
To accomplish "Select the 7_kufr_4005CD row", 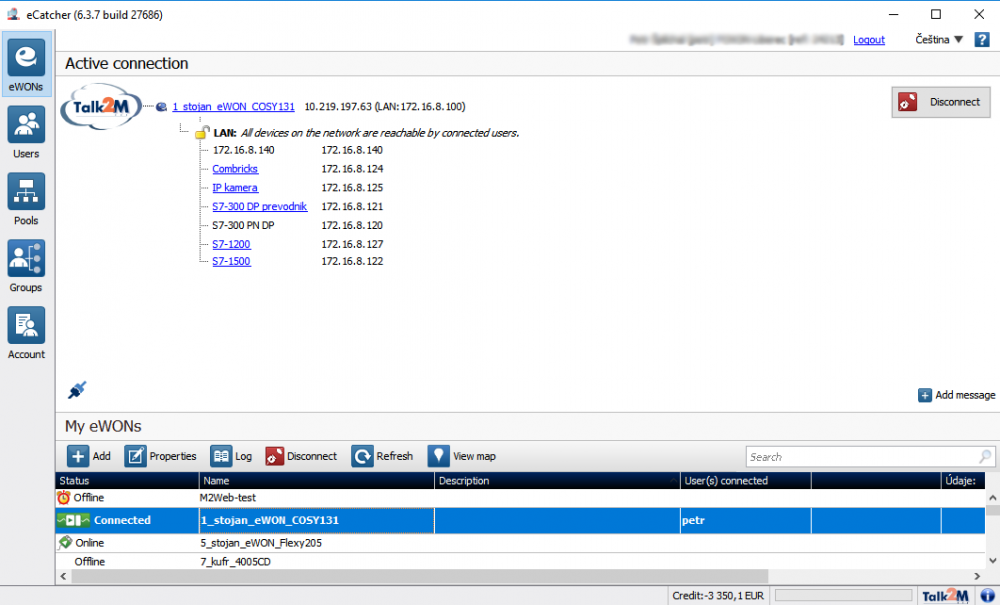I will [x=520, y=562].
